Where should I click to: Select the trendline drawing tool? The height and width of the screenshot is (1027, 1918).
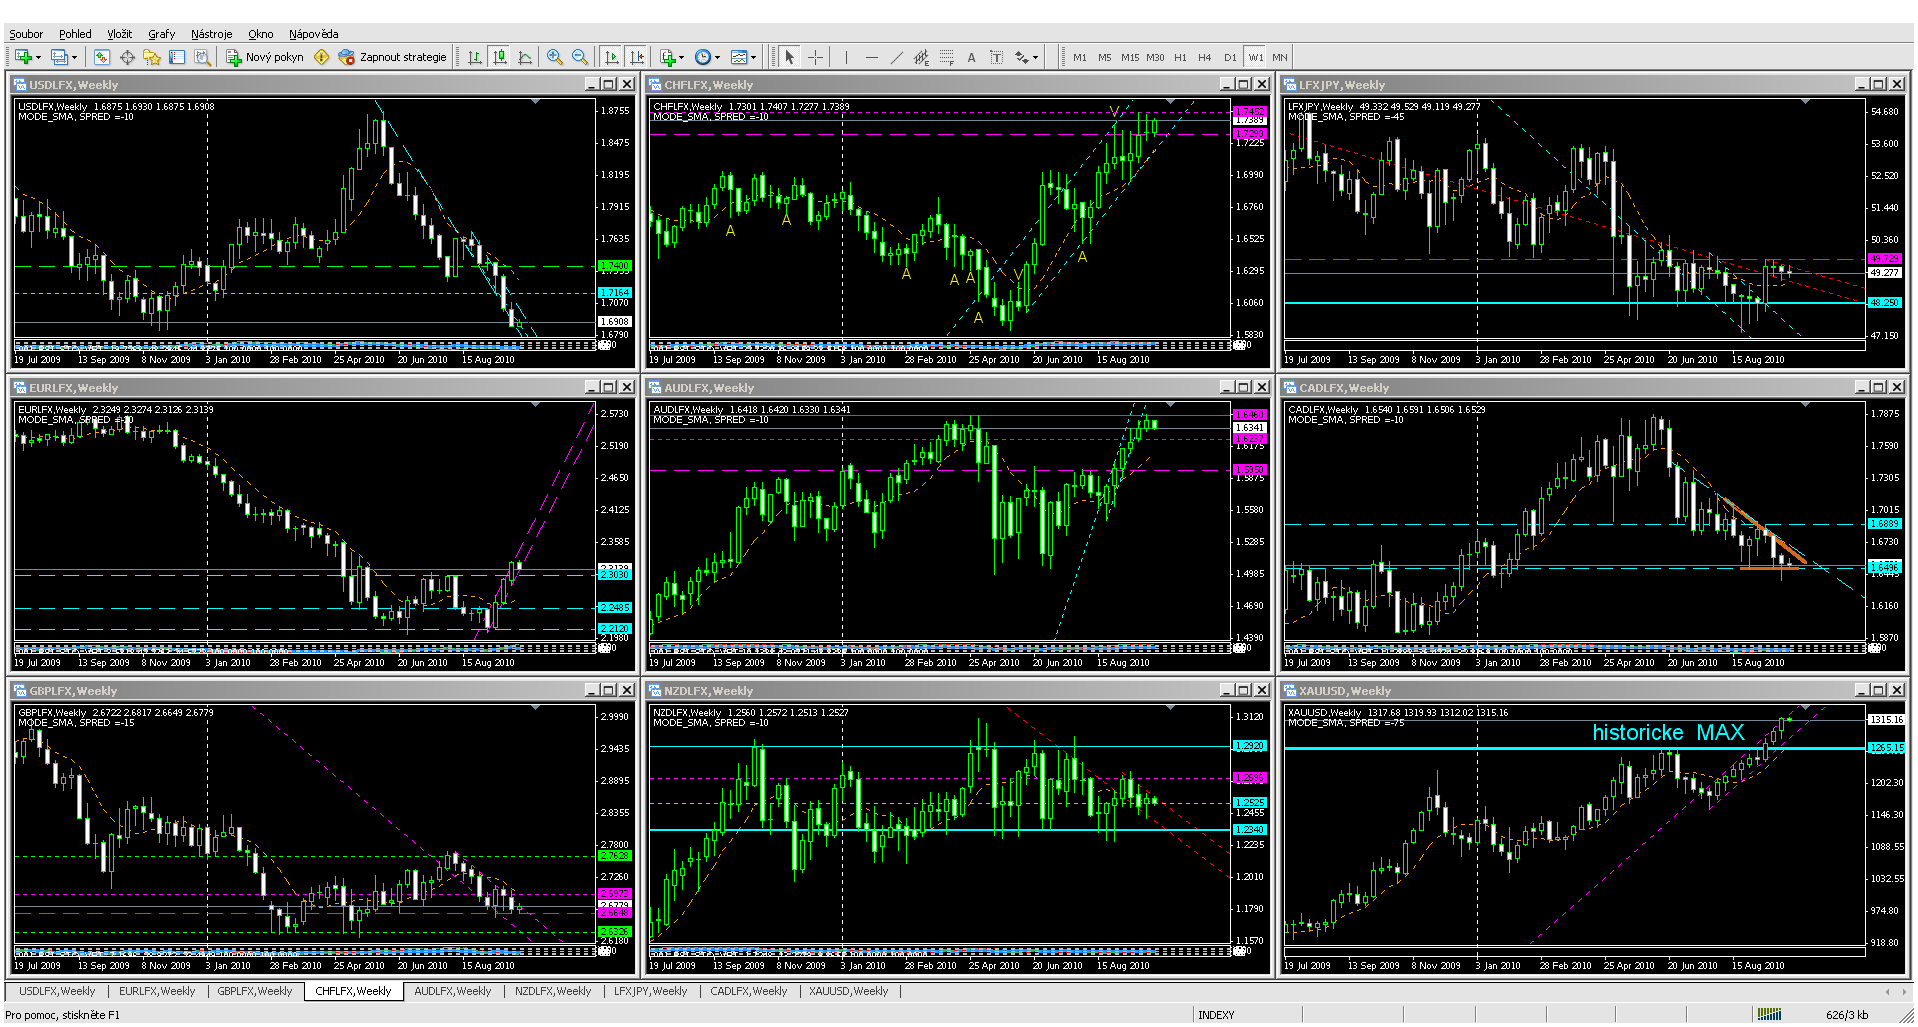coord(897,57)
